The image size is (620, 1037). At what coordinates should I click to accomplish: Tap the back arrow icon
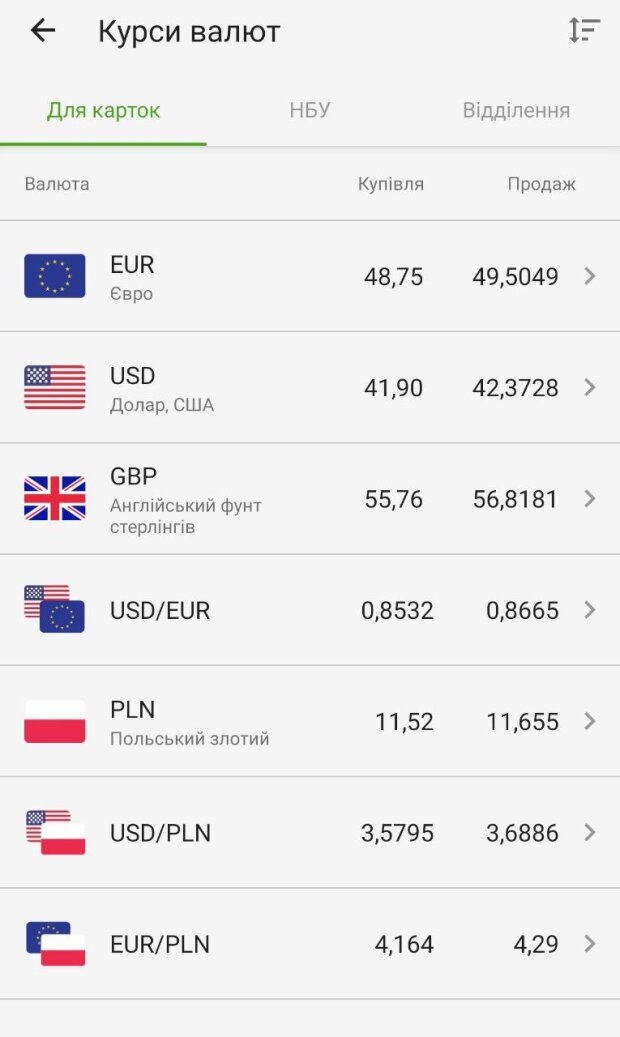click(x=43, y=31)
